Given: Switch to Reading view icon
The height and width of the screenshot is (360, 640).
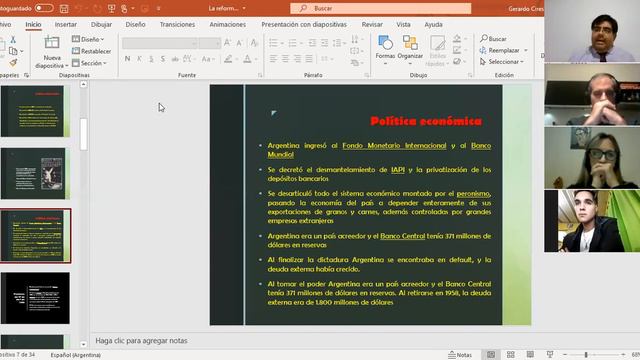Looking at the screenshot, I should pos(530,355).
